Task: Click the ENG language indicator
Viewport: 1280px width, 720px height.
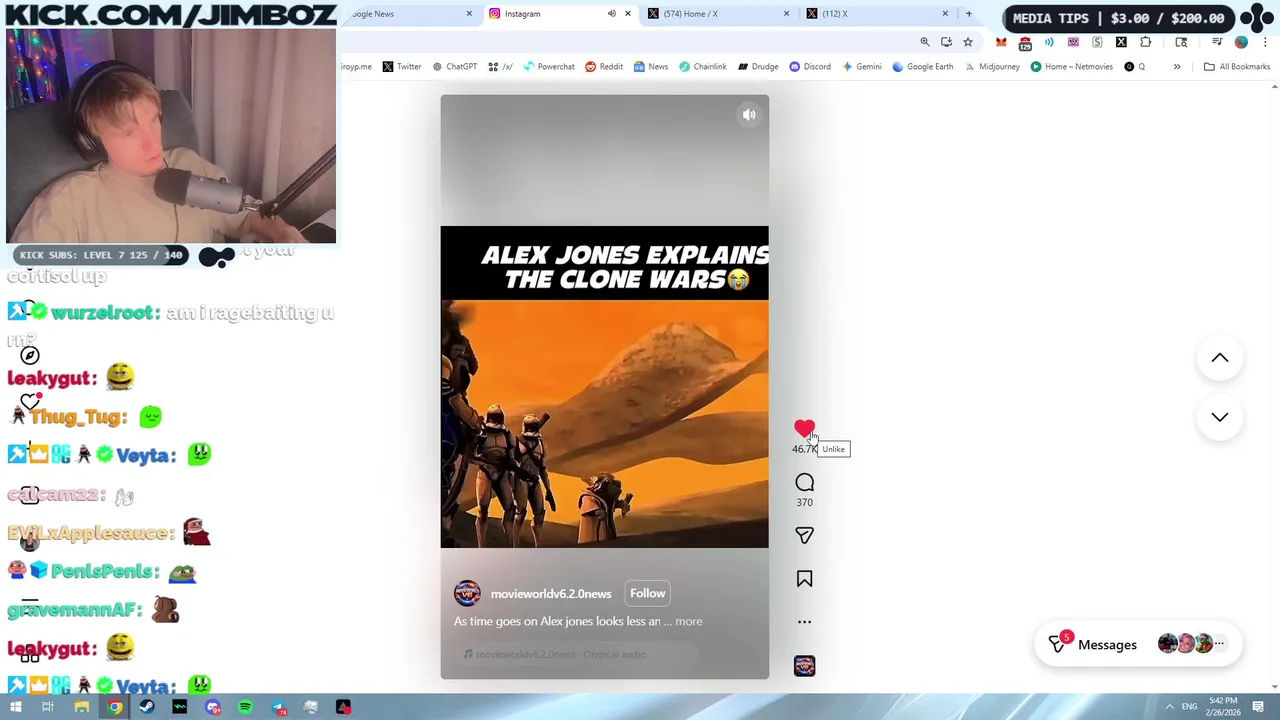Action: point(1189,707)
